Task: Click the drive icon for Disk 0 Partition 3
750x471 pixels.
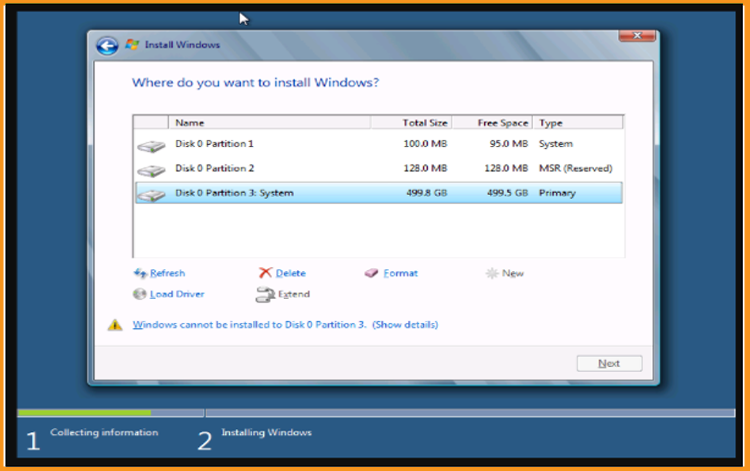Action: click(x=151, y=195)
